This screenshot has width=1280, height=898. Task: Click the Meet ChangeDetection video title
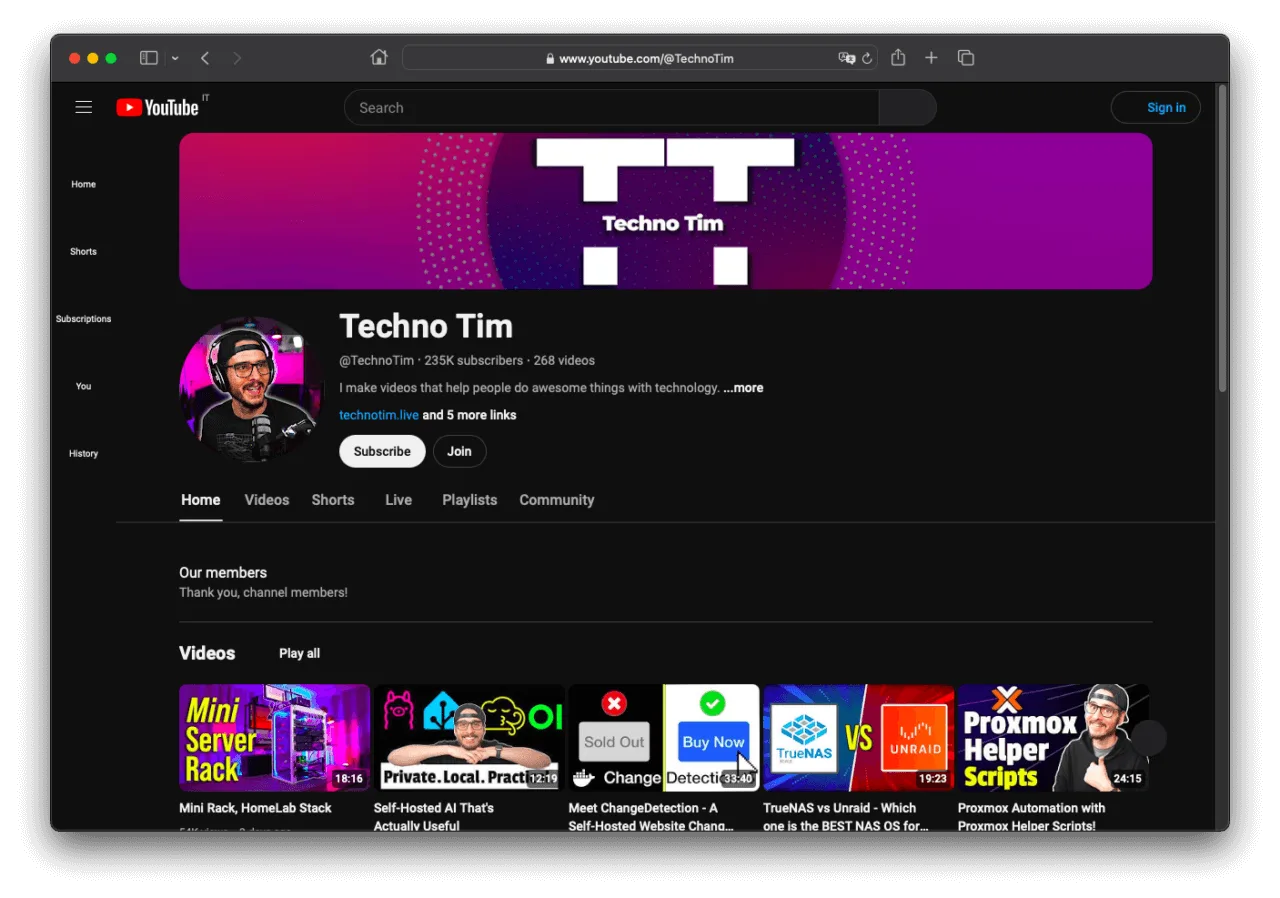(651, 817)
